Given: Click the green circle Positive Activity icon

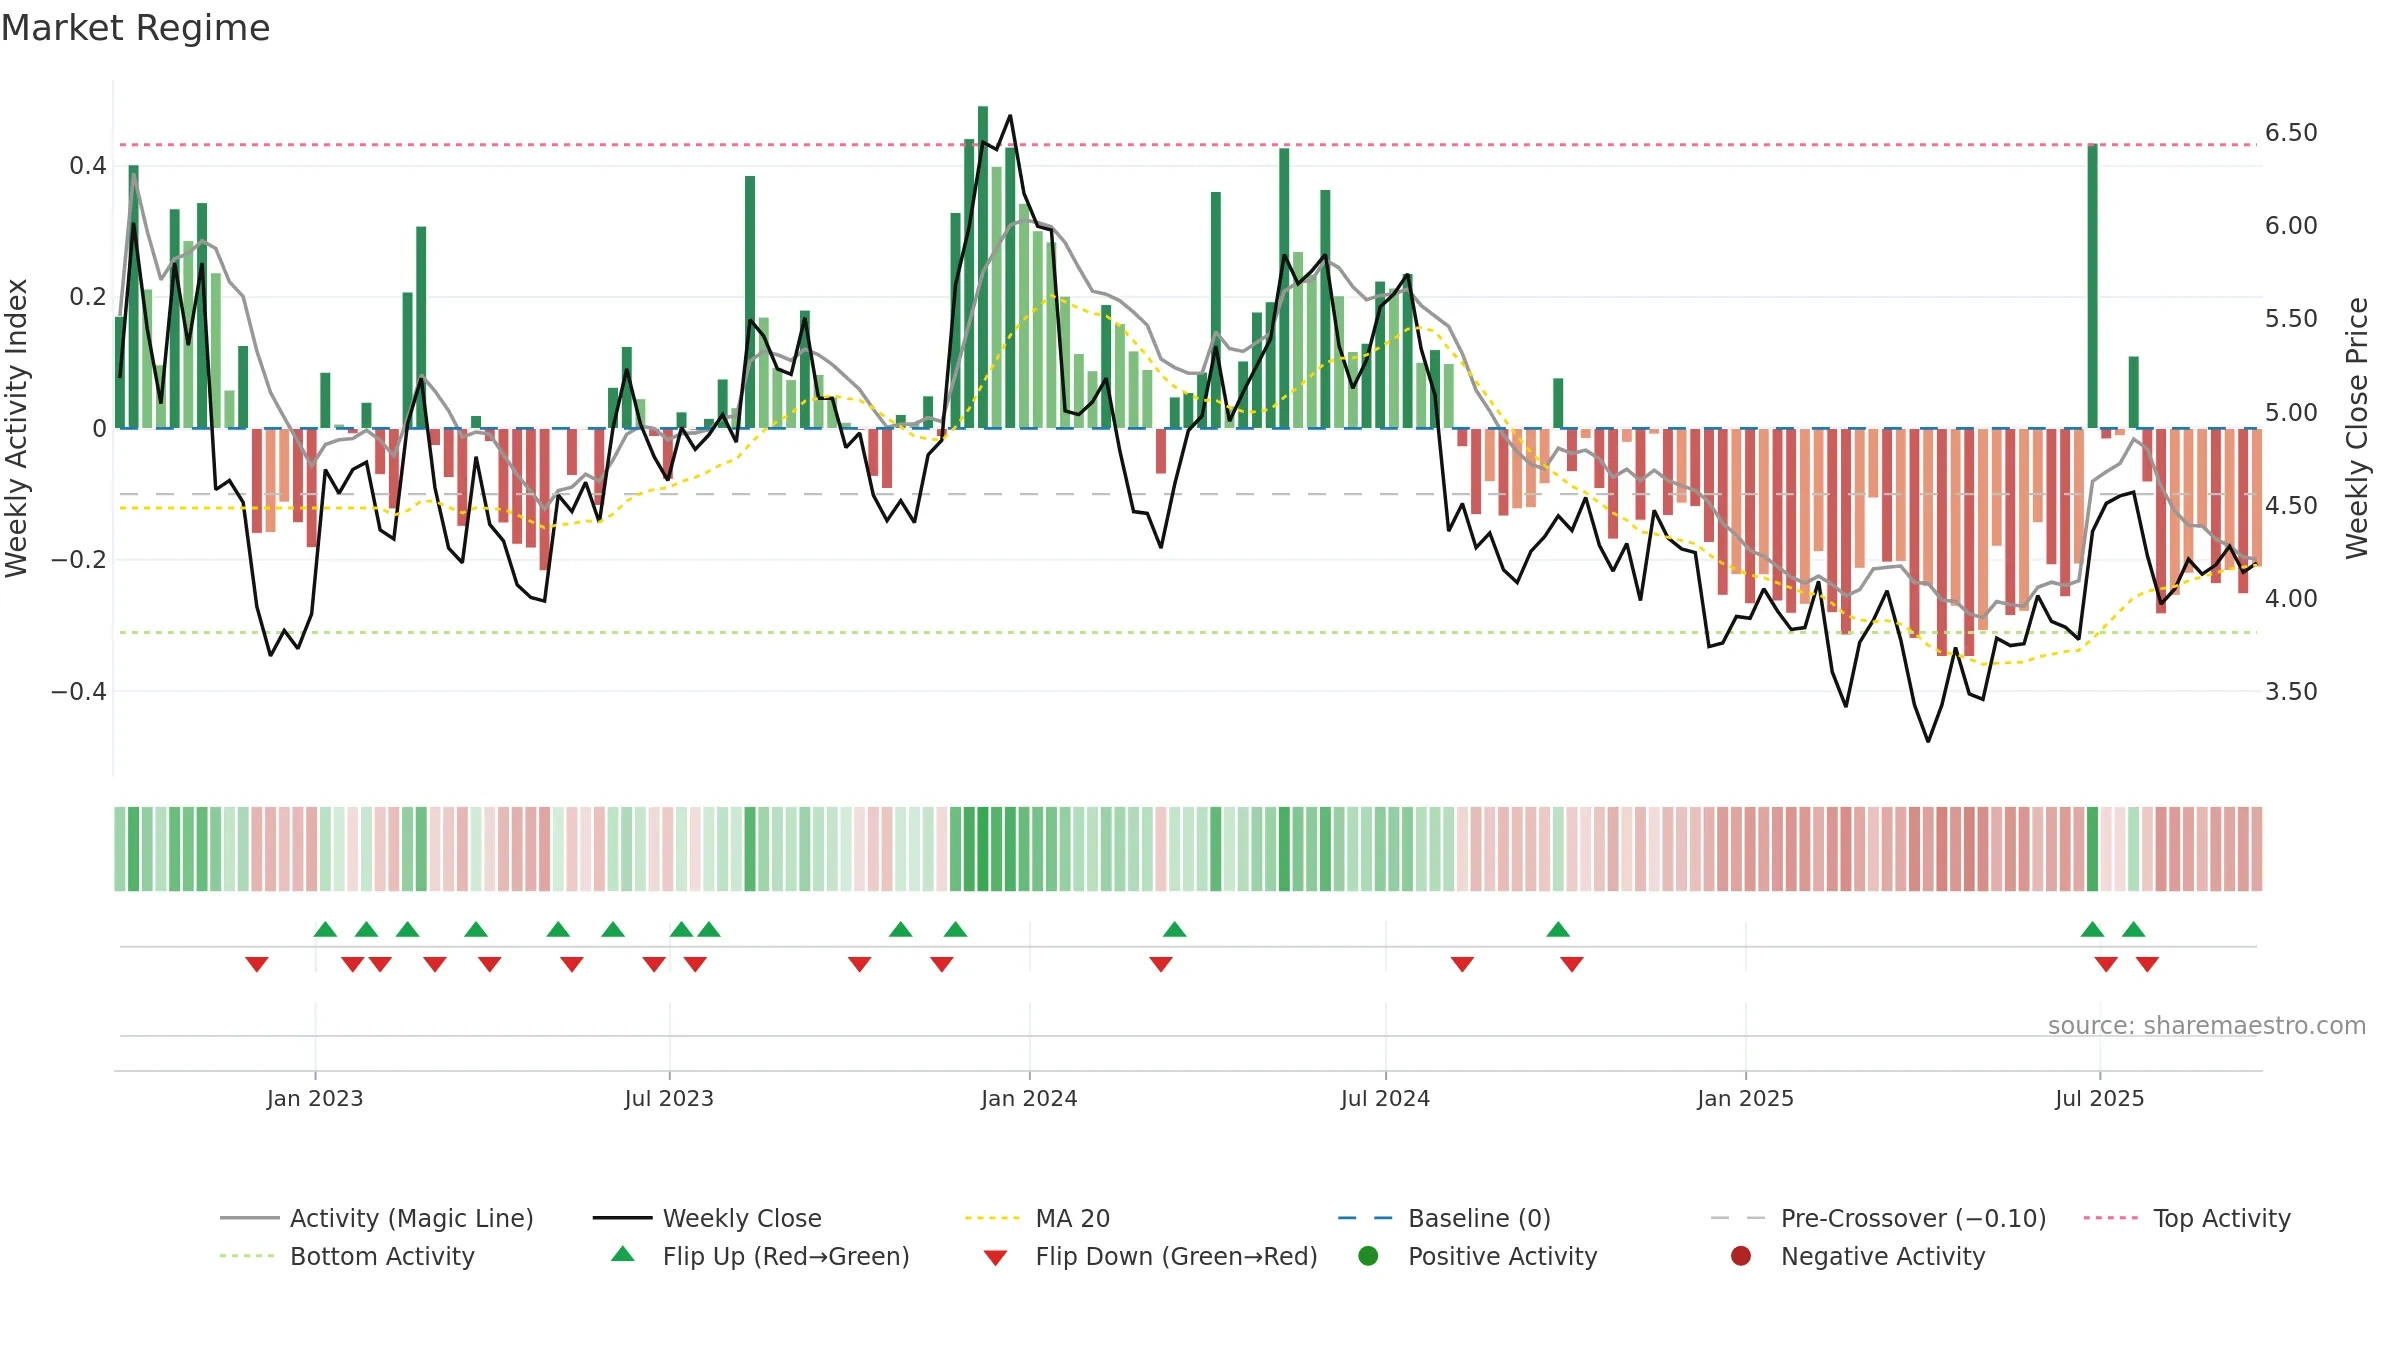Looking at the screenshot, I should coord(1368,1256).
